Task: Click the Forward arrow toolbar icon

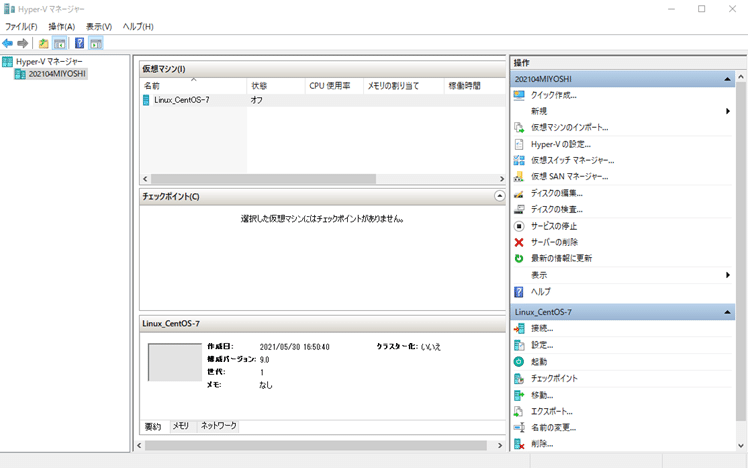Action: [22, 43]
